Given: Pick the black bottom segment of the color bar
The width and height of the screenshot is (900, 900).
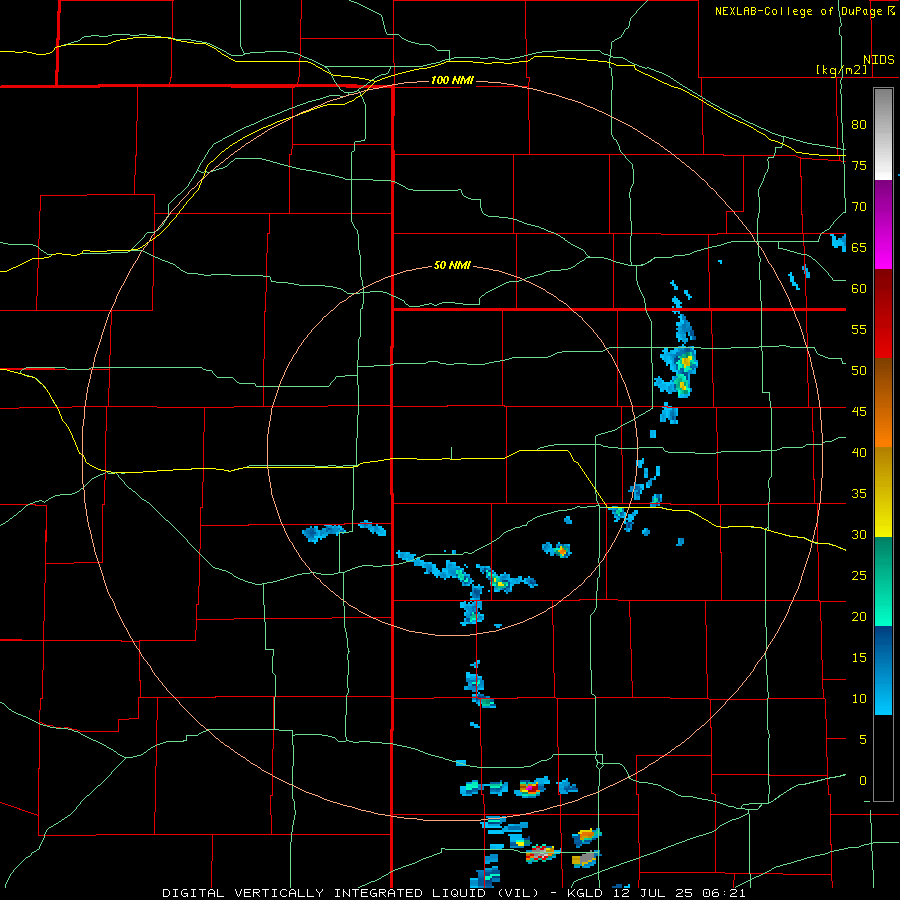Looking at the screenshot, I should click(x=883, y=758).
